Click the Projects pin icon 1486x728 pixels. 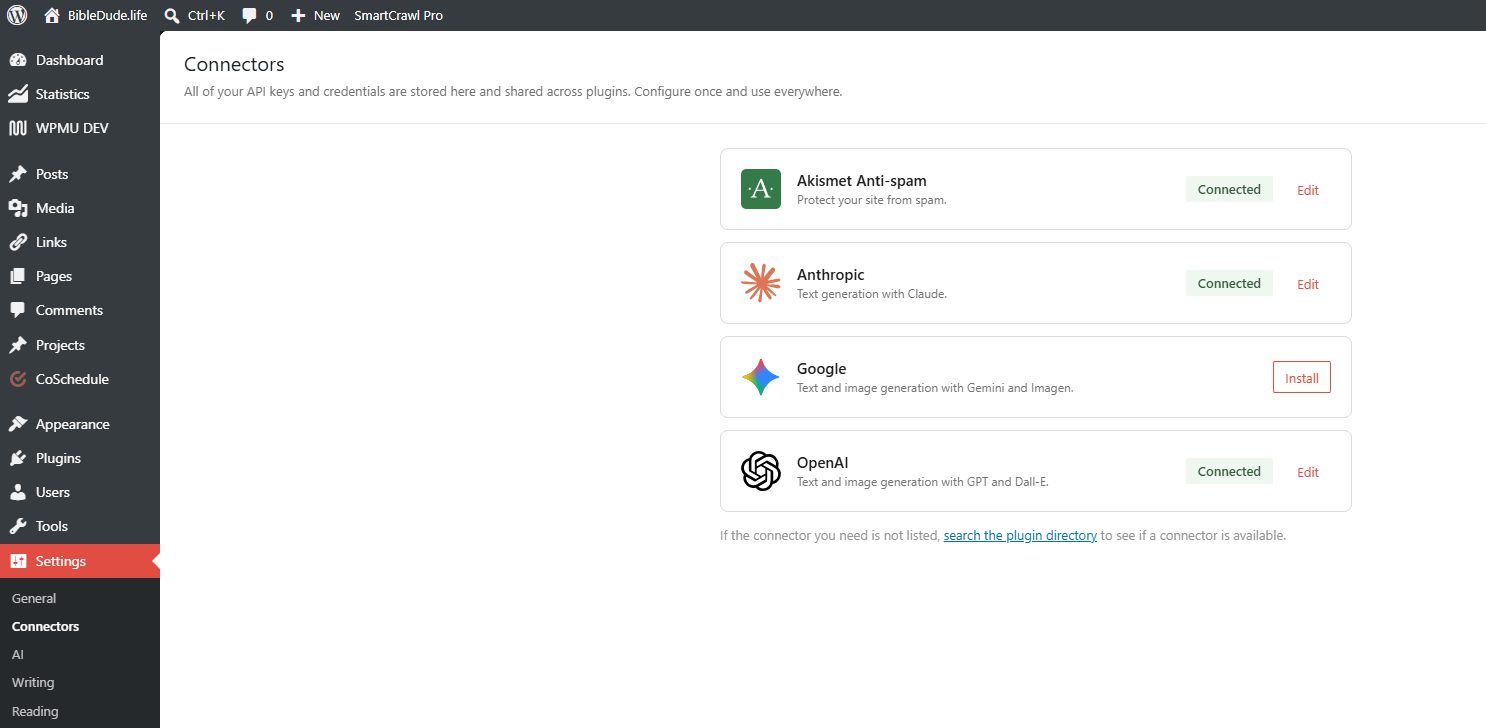point(18,345)
